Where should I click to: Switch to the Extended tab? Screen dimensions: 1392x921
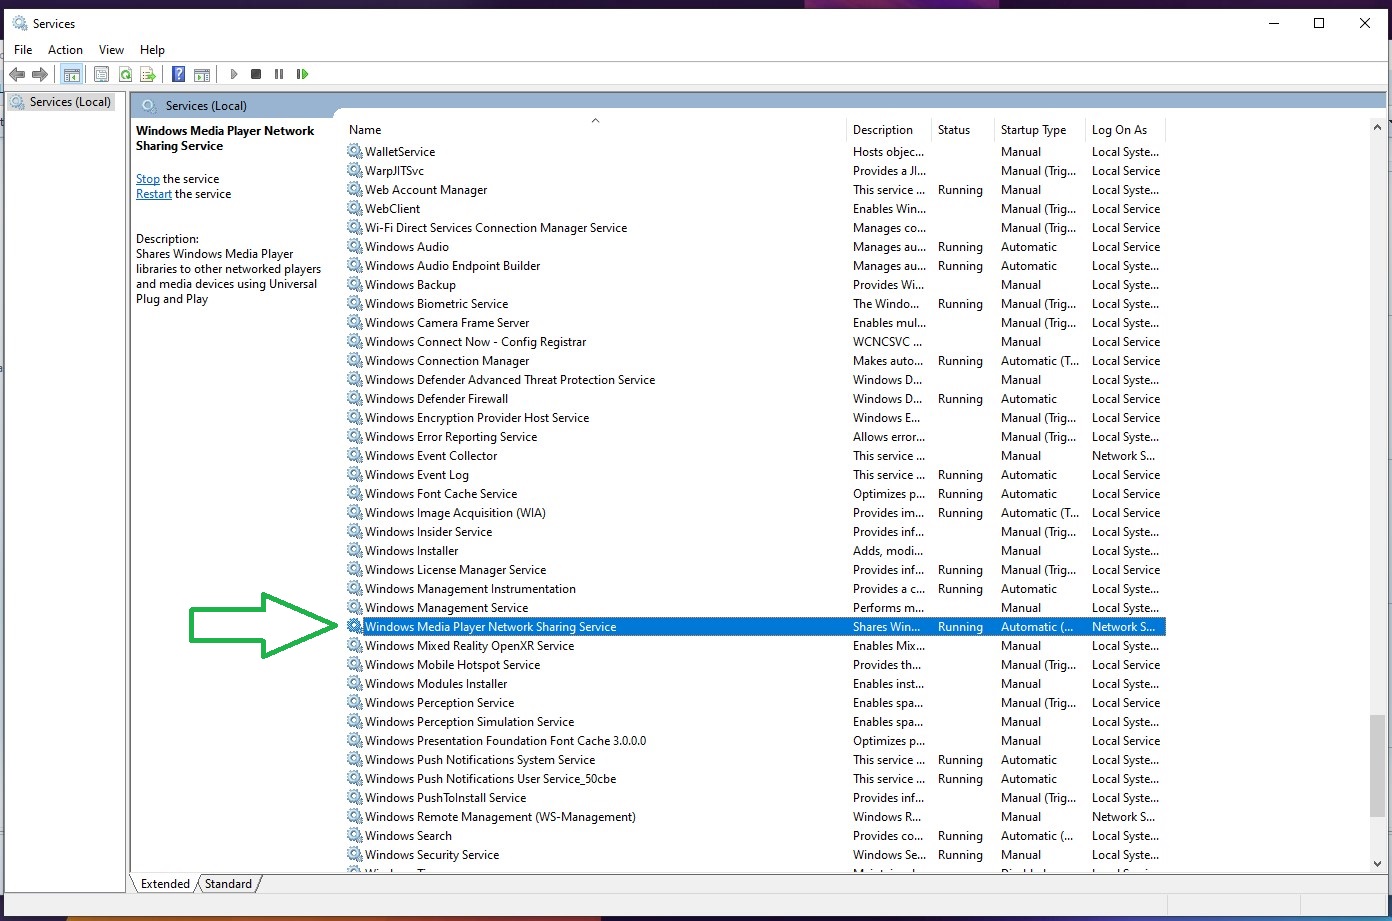pyautogui.click(x=164, y=883)
